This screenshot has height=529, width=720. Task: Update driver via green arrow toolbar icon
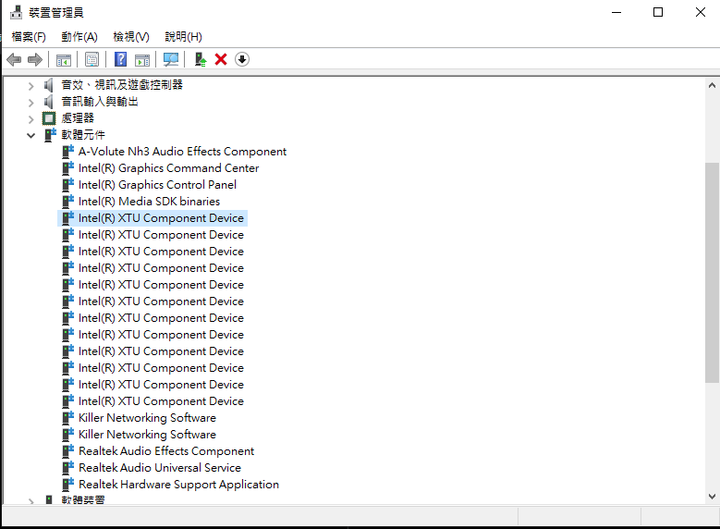pyautogui.click(x=200, y=59)
